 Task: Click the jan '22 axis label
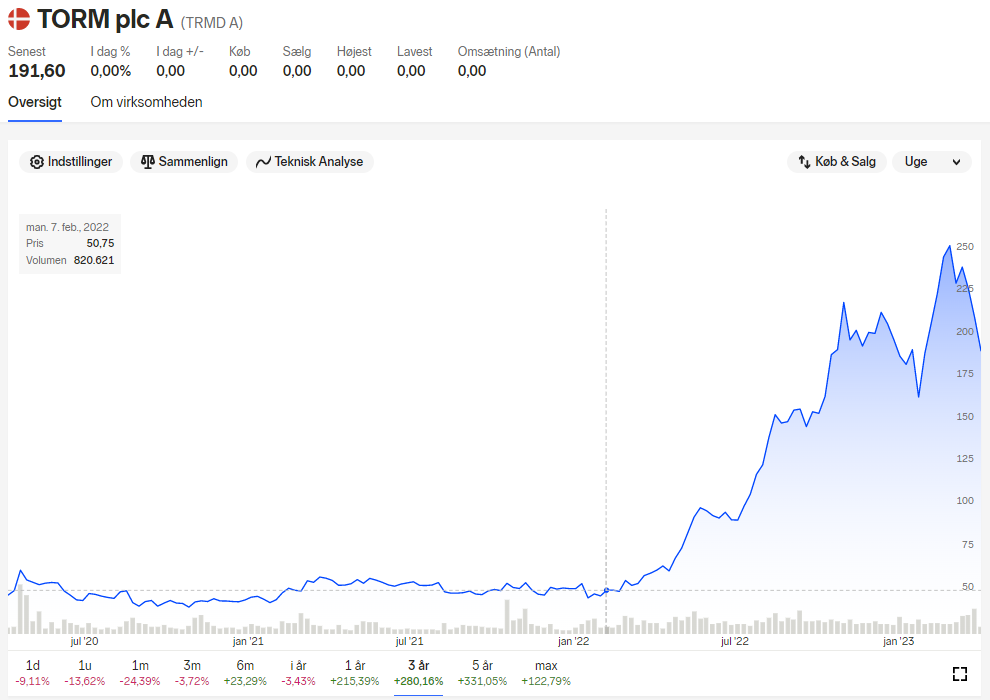tap(573, 641)
